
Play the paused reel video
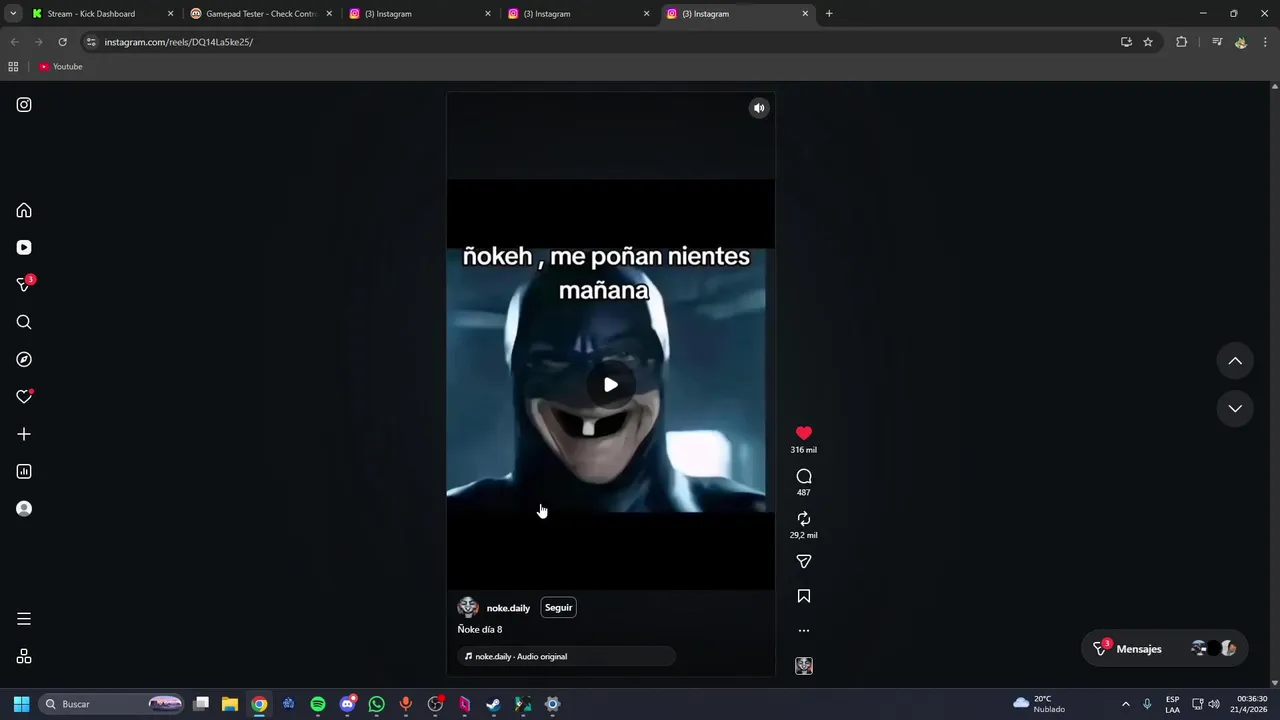tap(610, 385)
